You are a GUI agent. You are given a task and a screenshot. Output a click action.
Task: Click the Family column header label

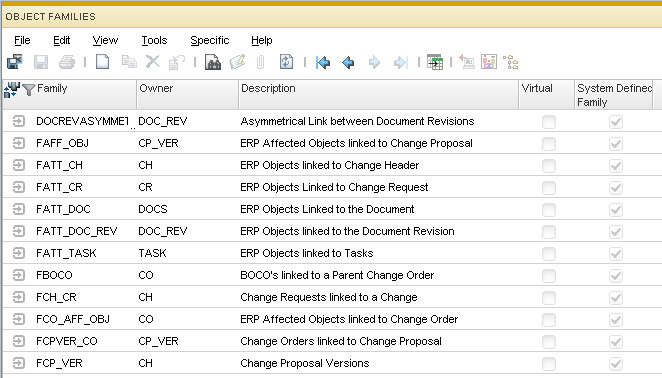(52, 88)
